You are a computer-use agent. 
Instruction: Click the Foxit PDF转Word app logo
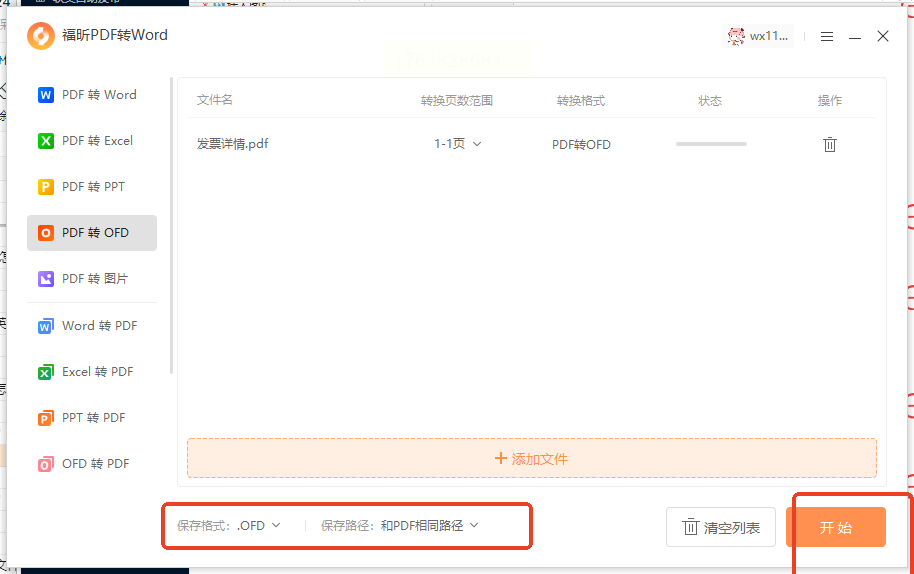(x=41, y=36)
